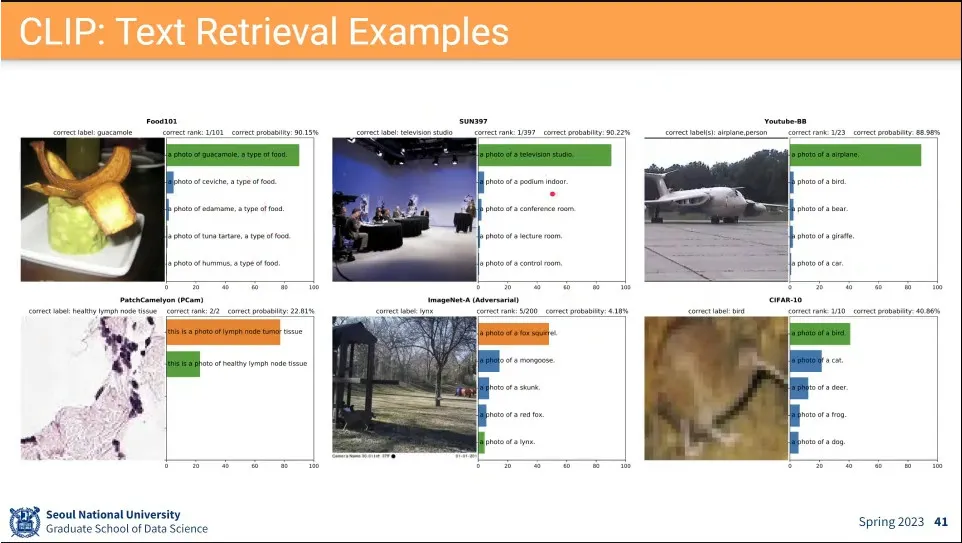Click 'Seoul National University' footer text

(x=113, y=515)
